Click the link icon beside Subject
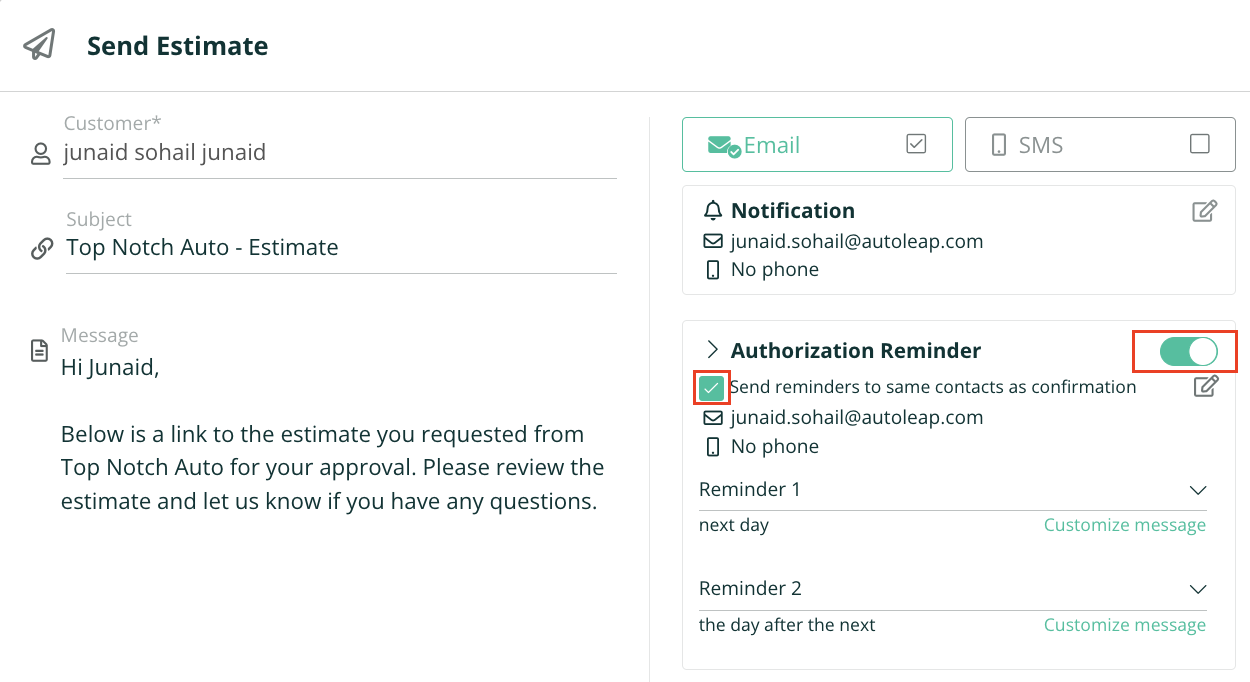Image resolution: width=1250 pixels, height=682 pixels. 41,249
